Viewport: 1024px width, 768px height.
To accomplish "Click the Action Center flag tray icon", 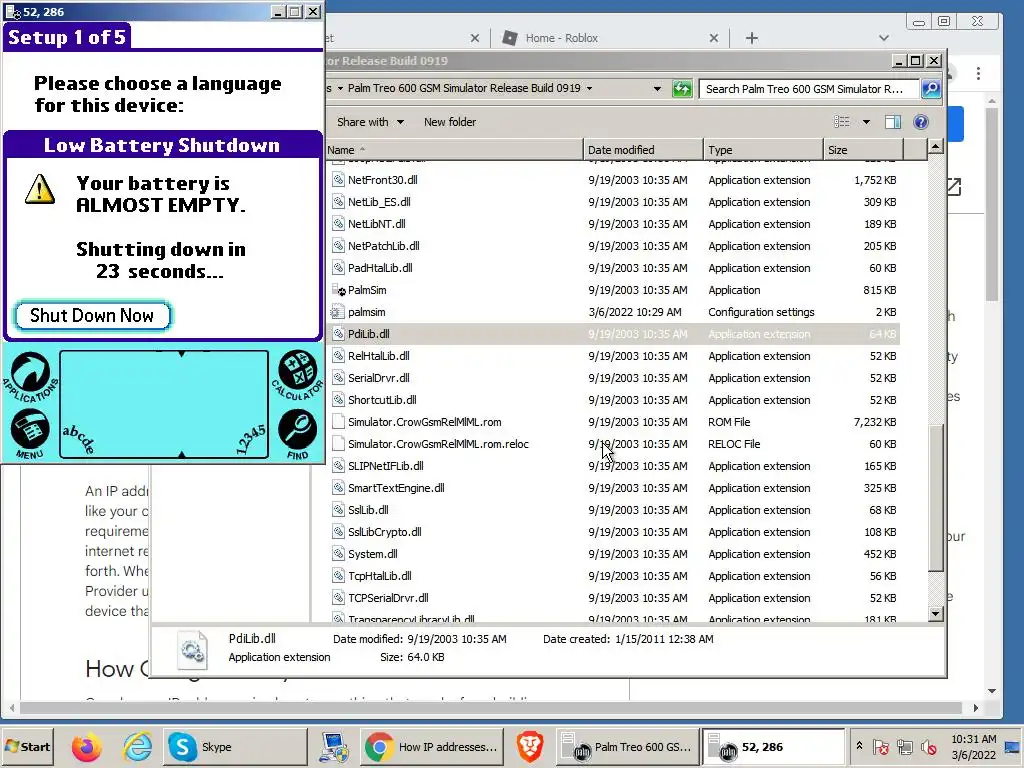I will pyautogui.click(x=880, y=746).
